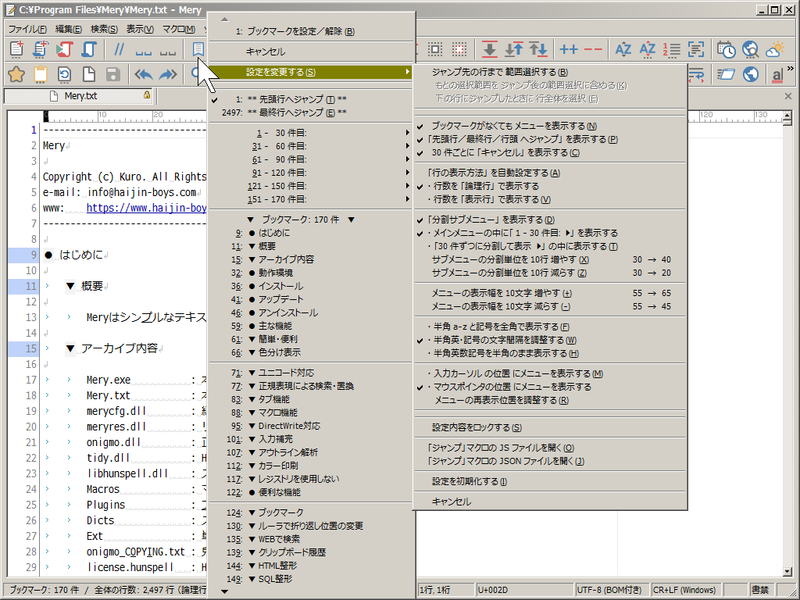The height and width of the screenshot is (600, 800).
Task: Click the orange star favorites icon
Action: [x=16, y=74]
